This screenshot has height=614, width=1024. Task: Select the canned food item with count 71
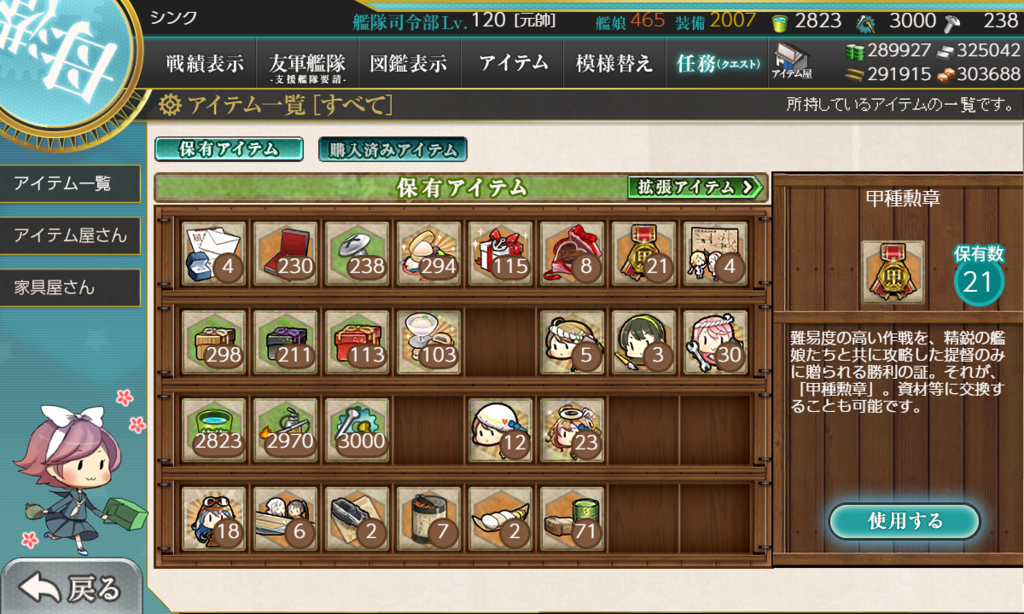coord(571,518)
